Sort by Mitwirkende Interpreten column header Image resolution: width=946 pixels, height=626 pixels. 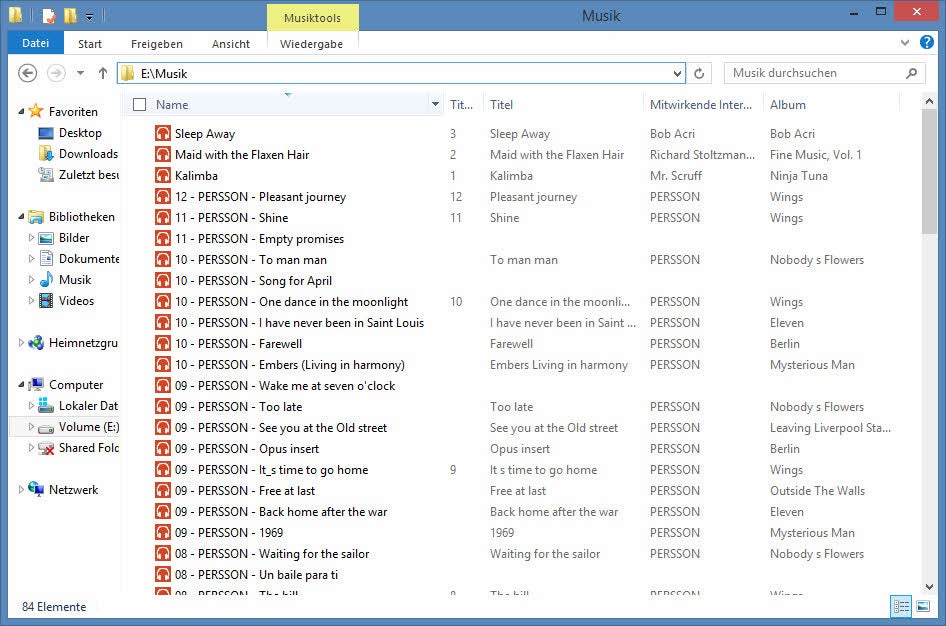[x=701, y=105]
